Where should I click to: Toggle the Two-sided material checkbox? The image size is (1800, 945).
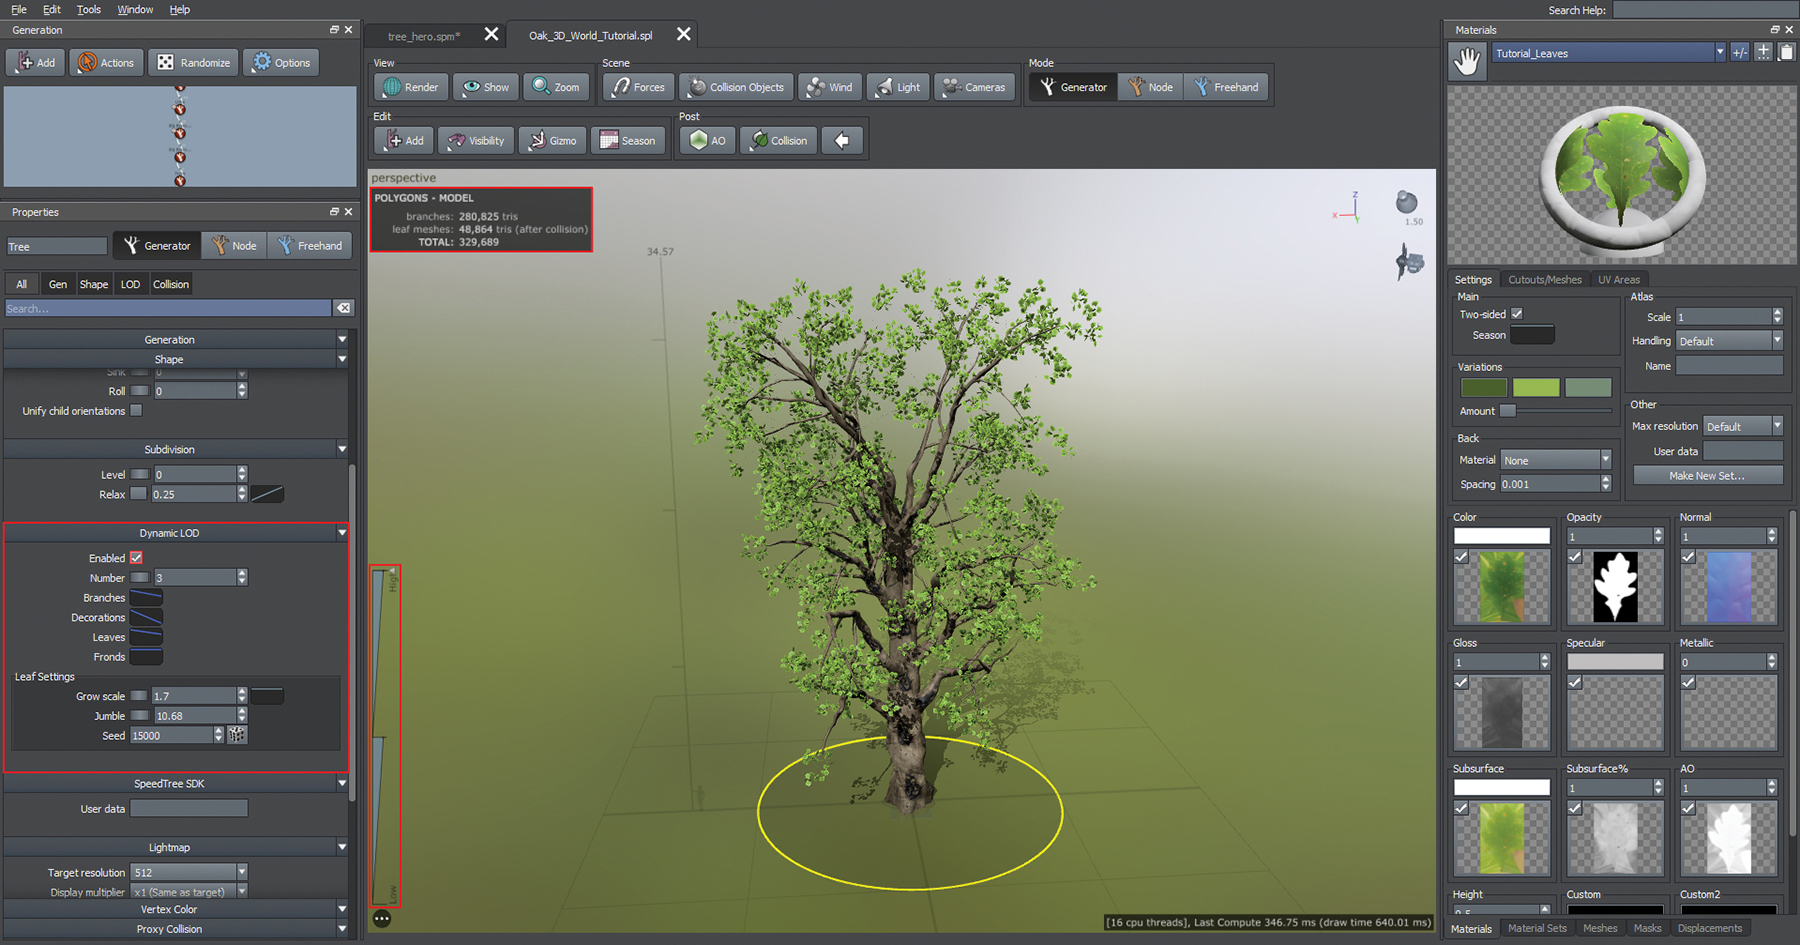tap(1517, 314)
